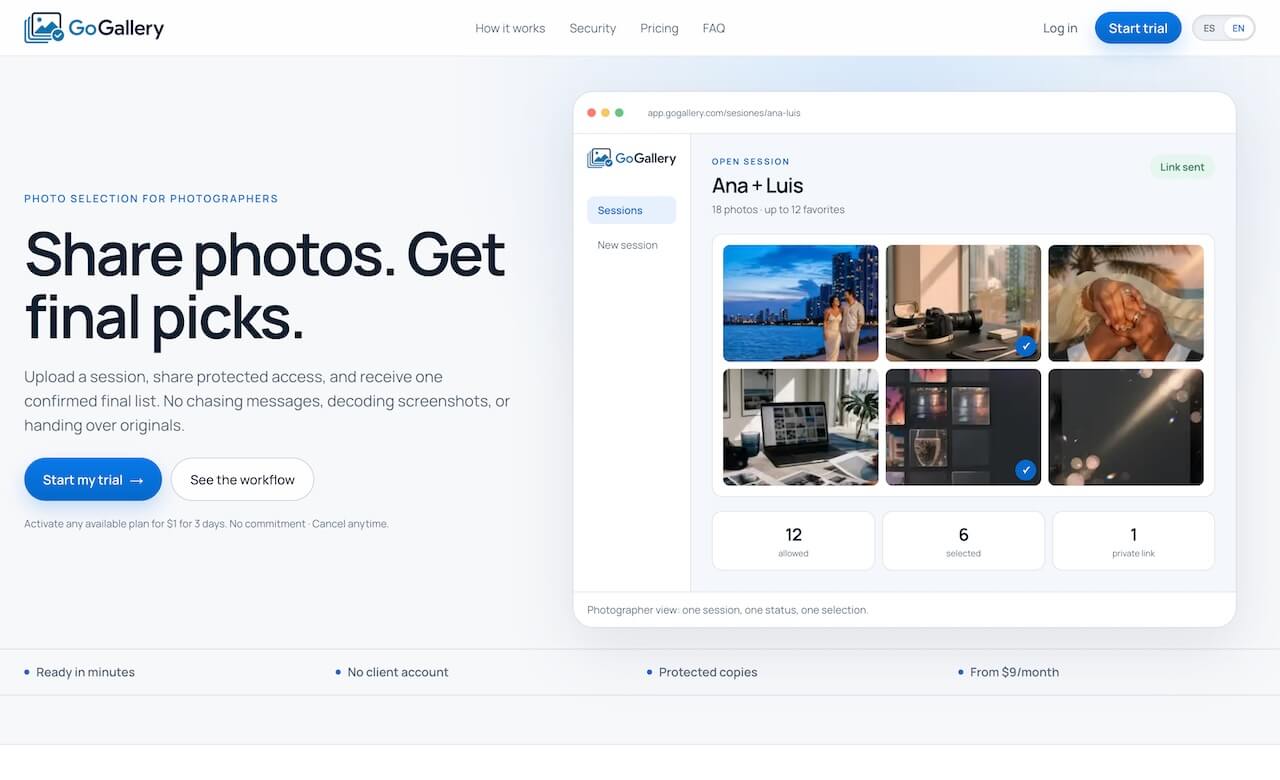Switch language to ES
Screen dimensions: 1280x780
point(1209,28)
